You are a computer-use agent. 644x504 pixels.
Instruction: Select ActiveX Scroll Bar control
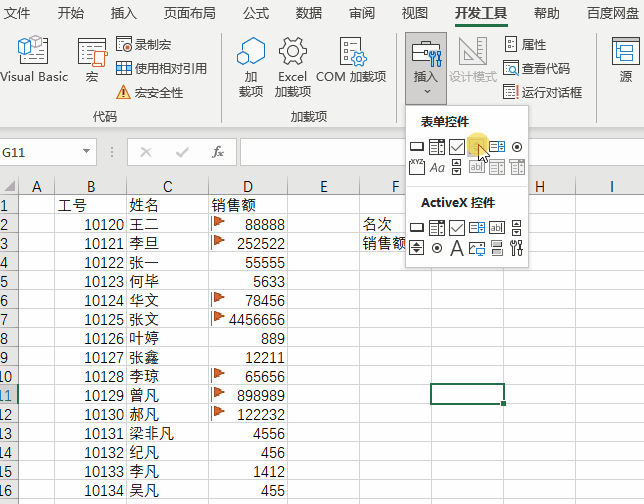pyautogui.click(x=517, y=227)
